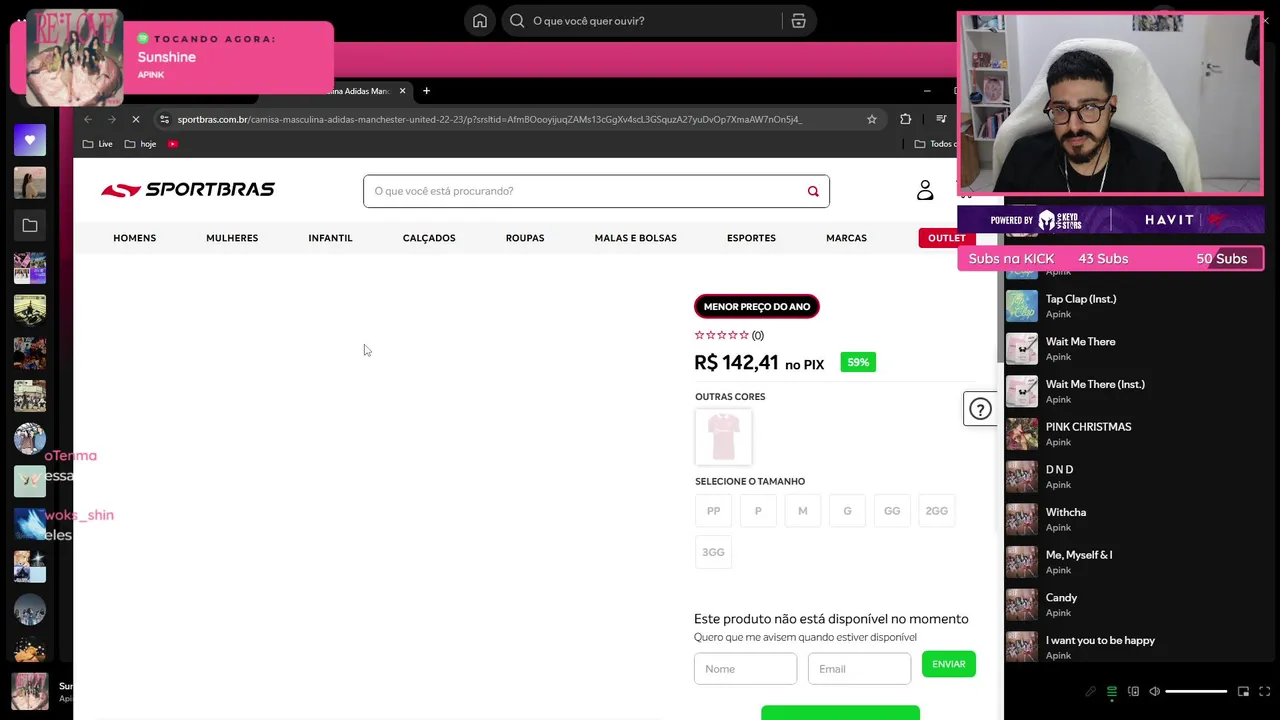Open the INFANTIL menu

pyautogui.click(x=330, y=238)
